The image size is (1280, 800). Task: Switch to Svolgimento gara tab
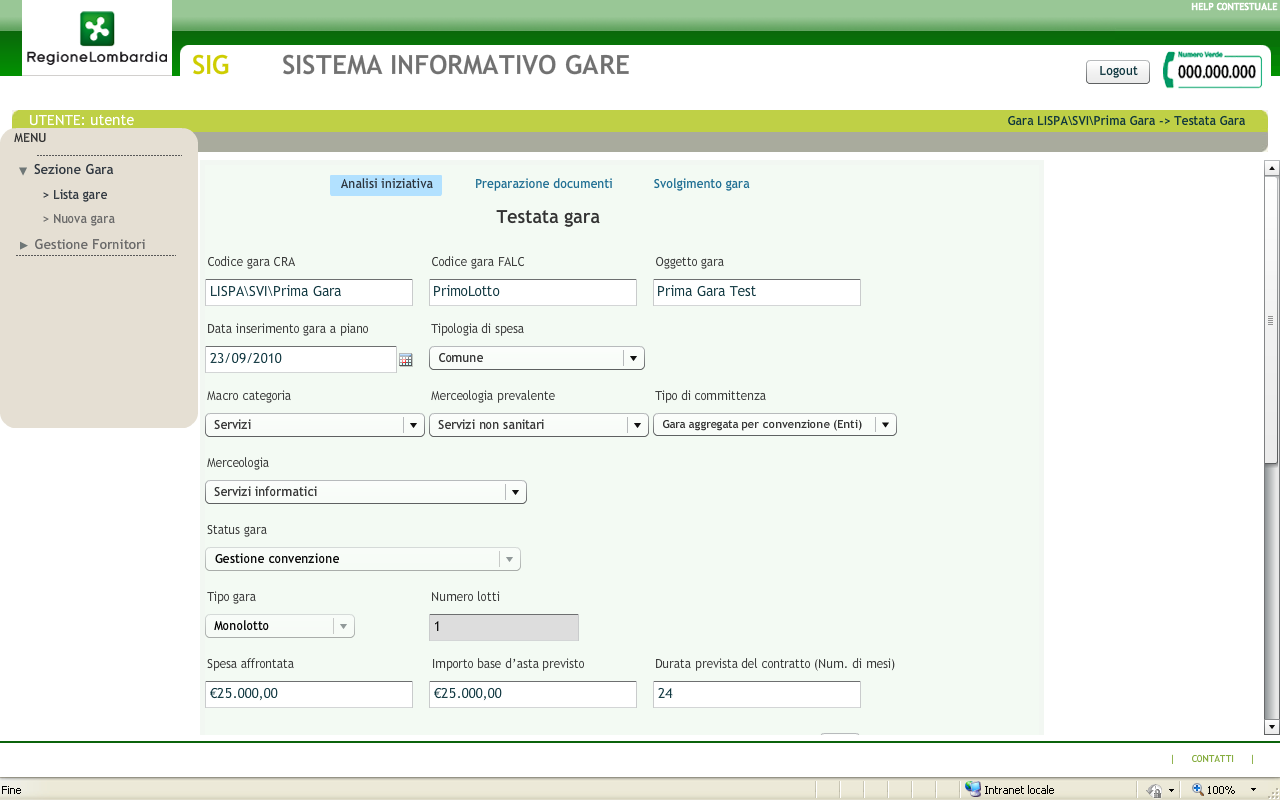701,184
